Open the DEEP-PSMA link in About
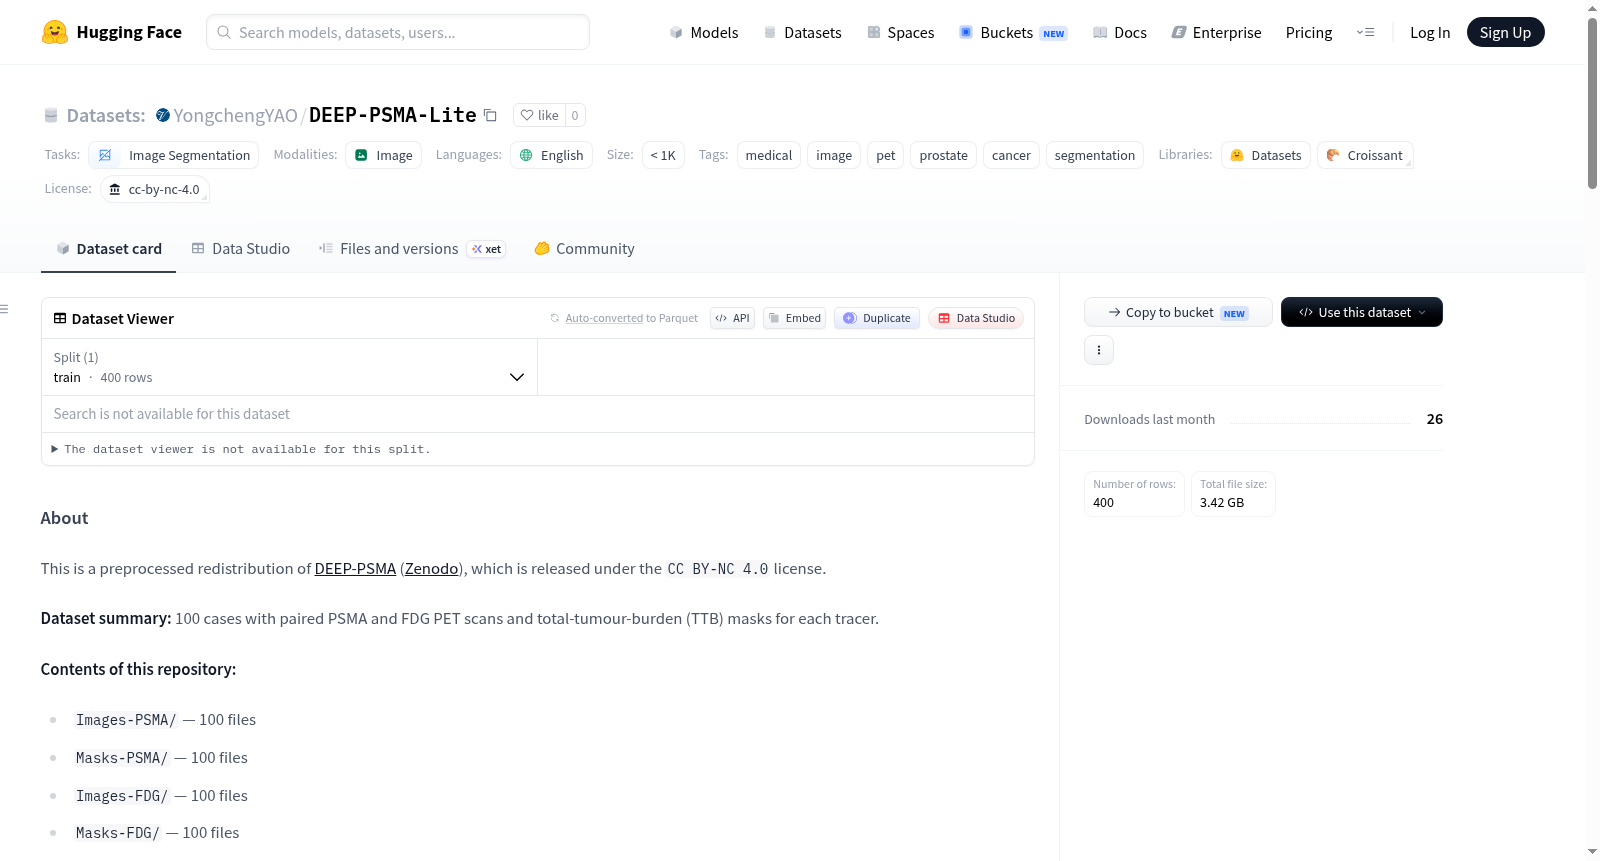Viewport: 1600px width, 861px height. pos(355,568)
